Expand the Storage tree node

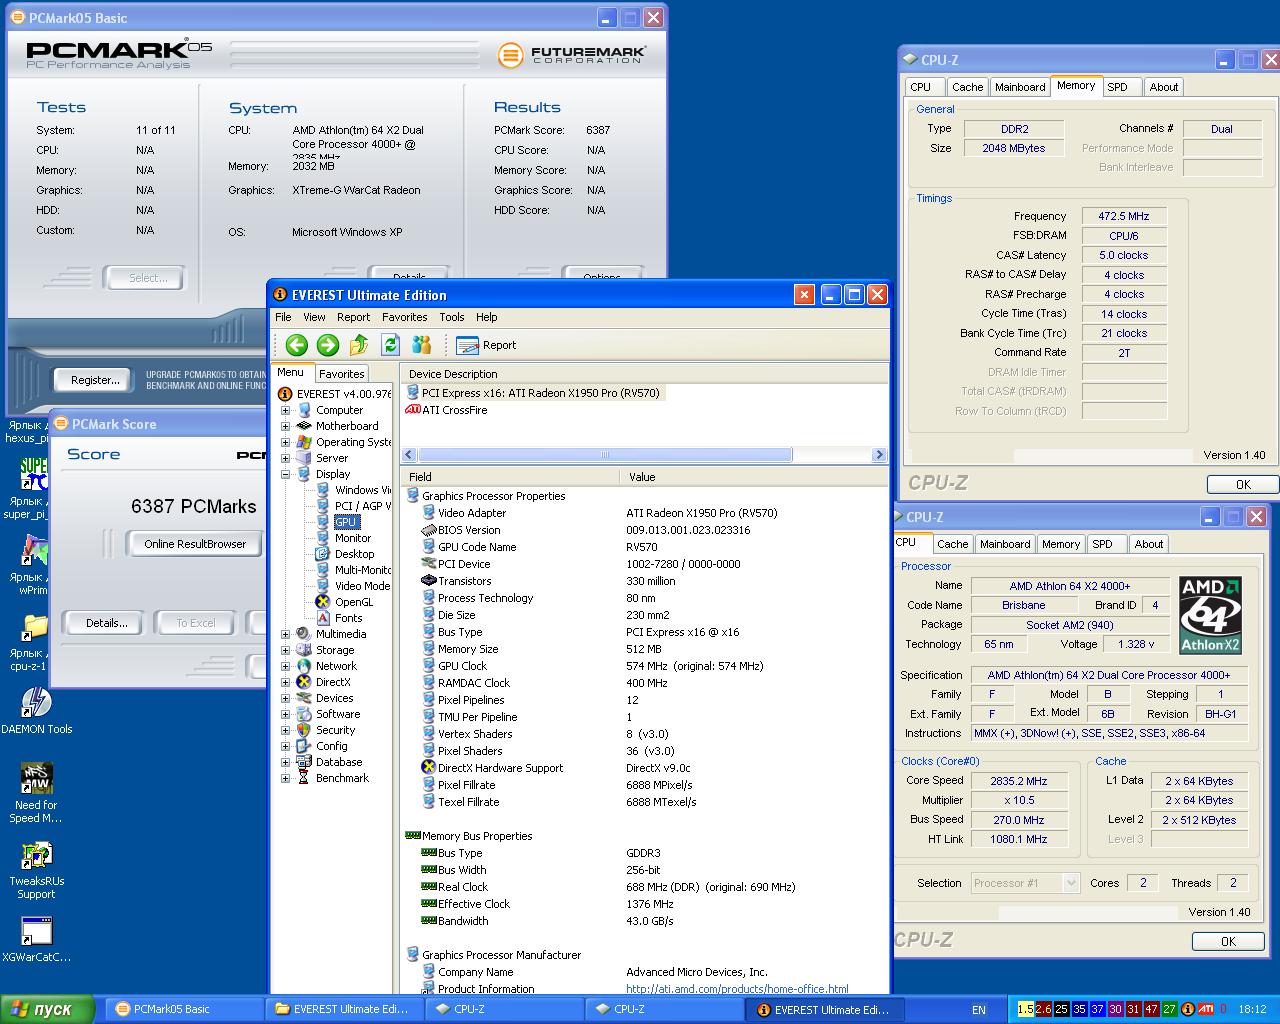(x=285, y=650)
